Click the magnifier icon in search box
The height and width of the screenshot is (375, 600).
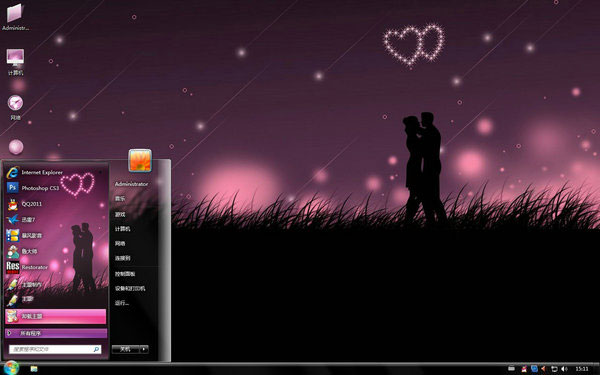(x=96, y=349)
